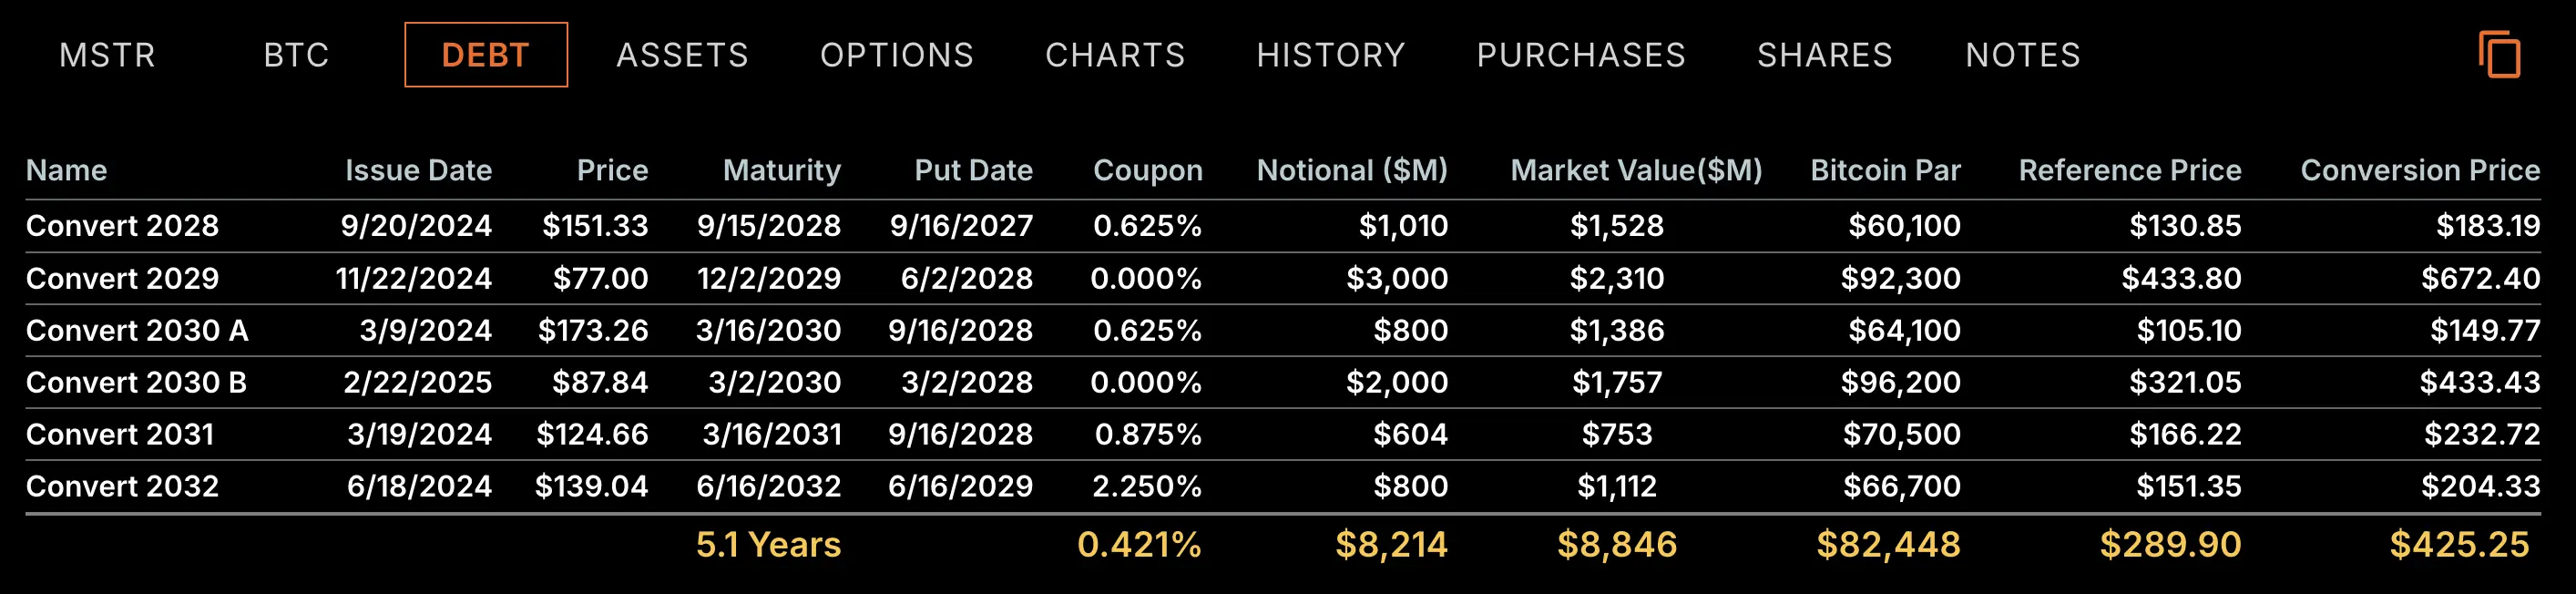Image resolution: width=2576 pixels, height=594 pixels.
Task: Select the Convert 2029 entry
Action: 122,278
